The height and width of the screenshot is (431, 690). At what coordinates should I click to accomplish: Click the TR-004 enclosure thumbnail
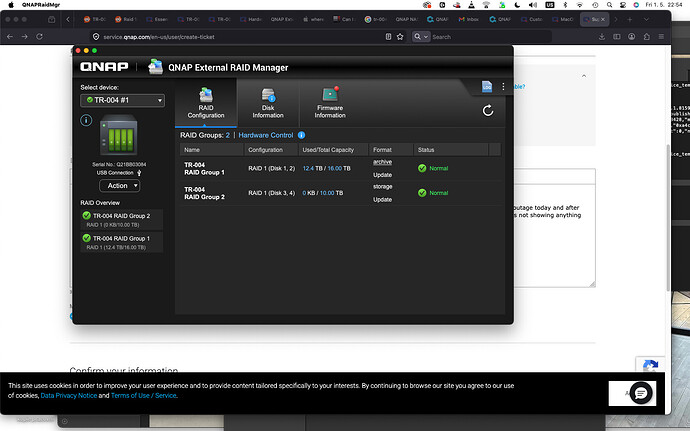pos(119,135)
